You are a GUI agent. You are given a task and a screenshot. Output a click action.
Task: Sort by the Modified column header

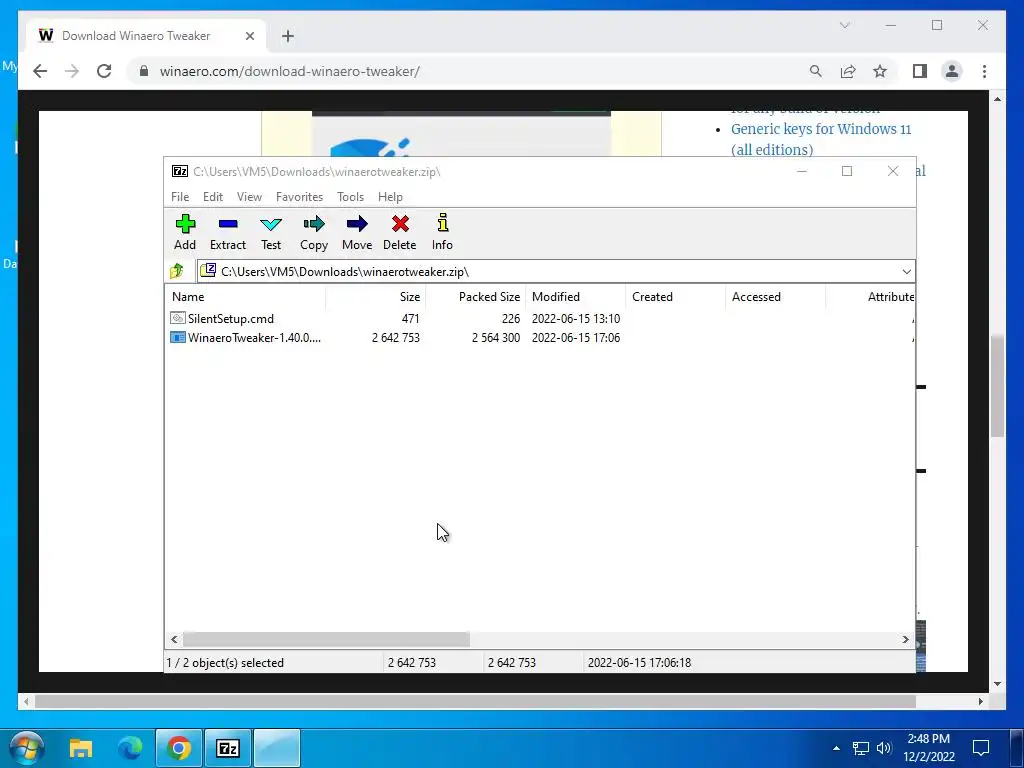coord(575,296)
